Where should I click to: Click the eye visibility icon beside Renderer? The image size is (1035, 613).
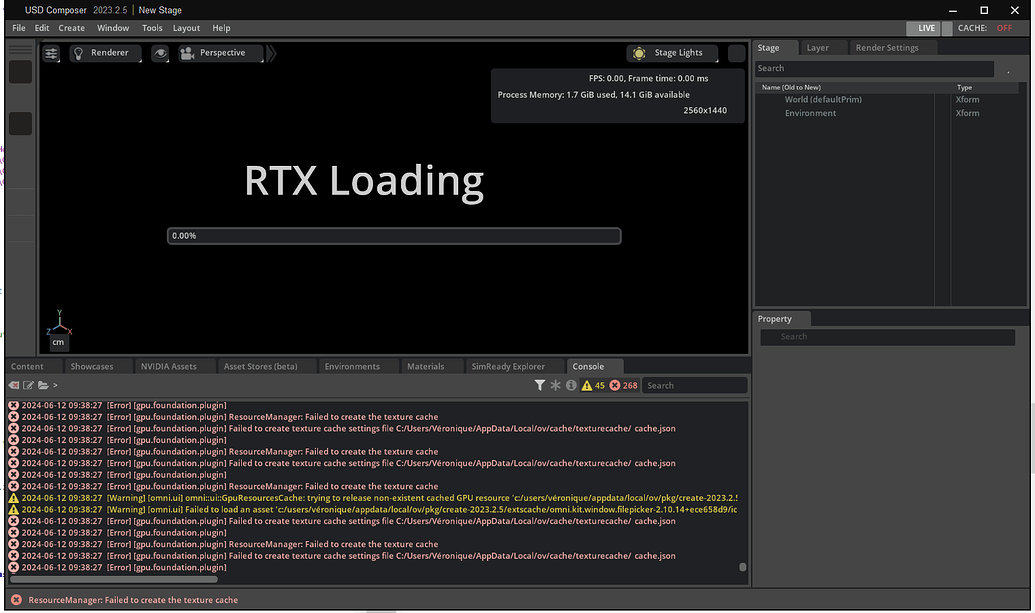[161, 53]
